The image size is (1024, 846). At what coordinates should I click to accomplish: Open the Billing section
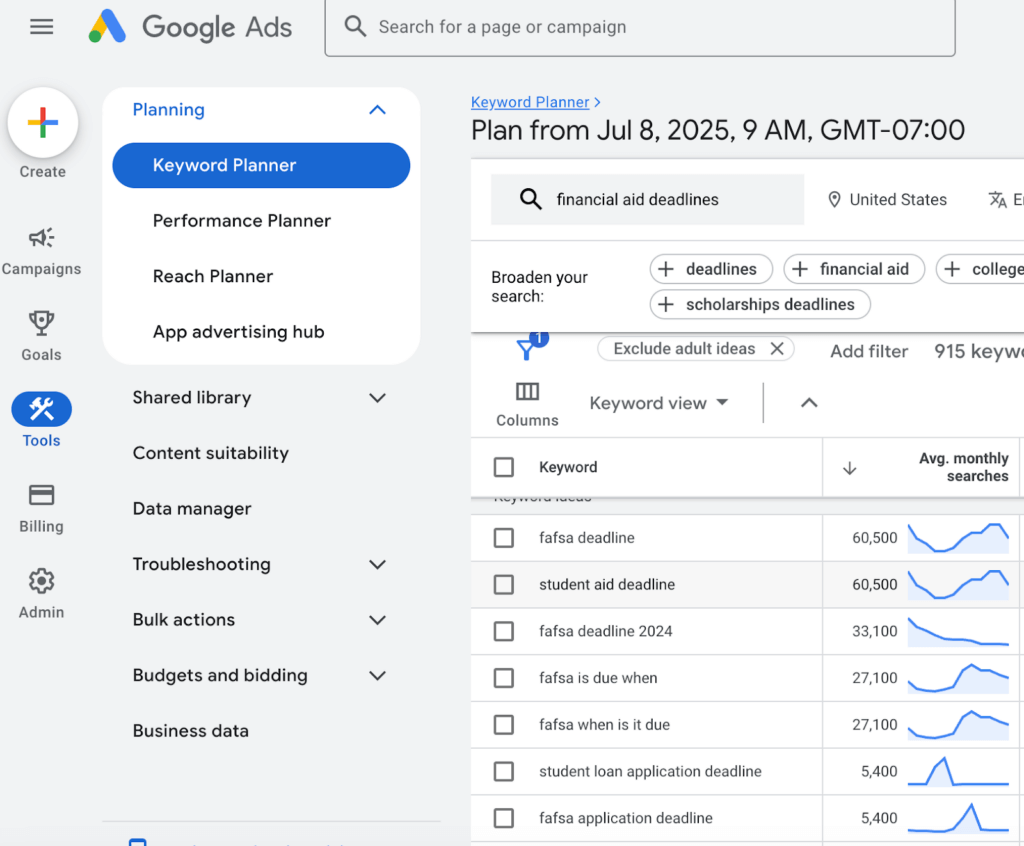pos(41,496)
